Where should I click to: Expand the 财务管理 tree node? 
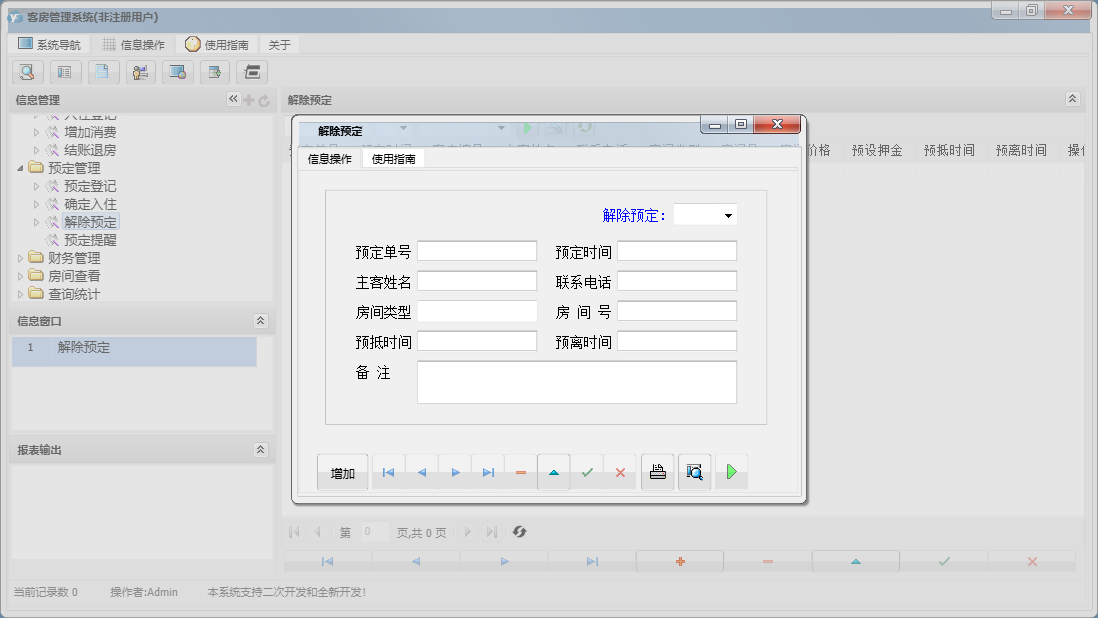point(21,257)
